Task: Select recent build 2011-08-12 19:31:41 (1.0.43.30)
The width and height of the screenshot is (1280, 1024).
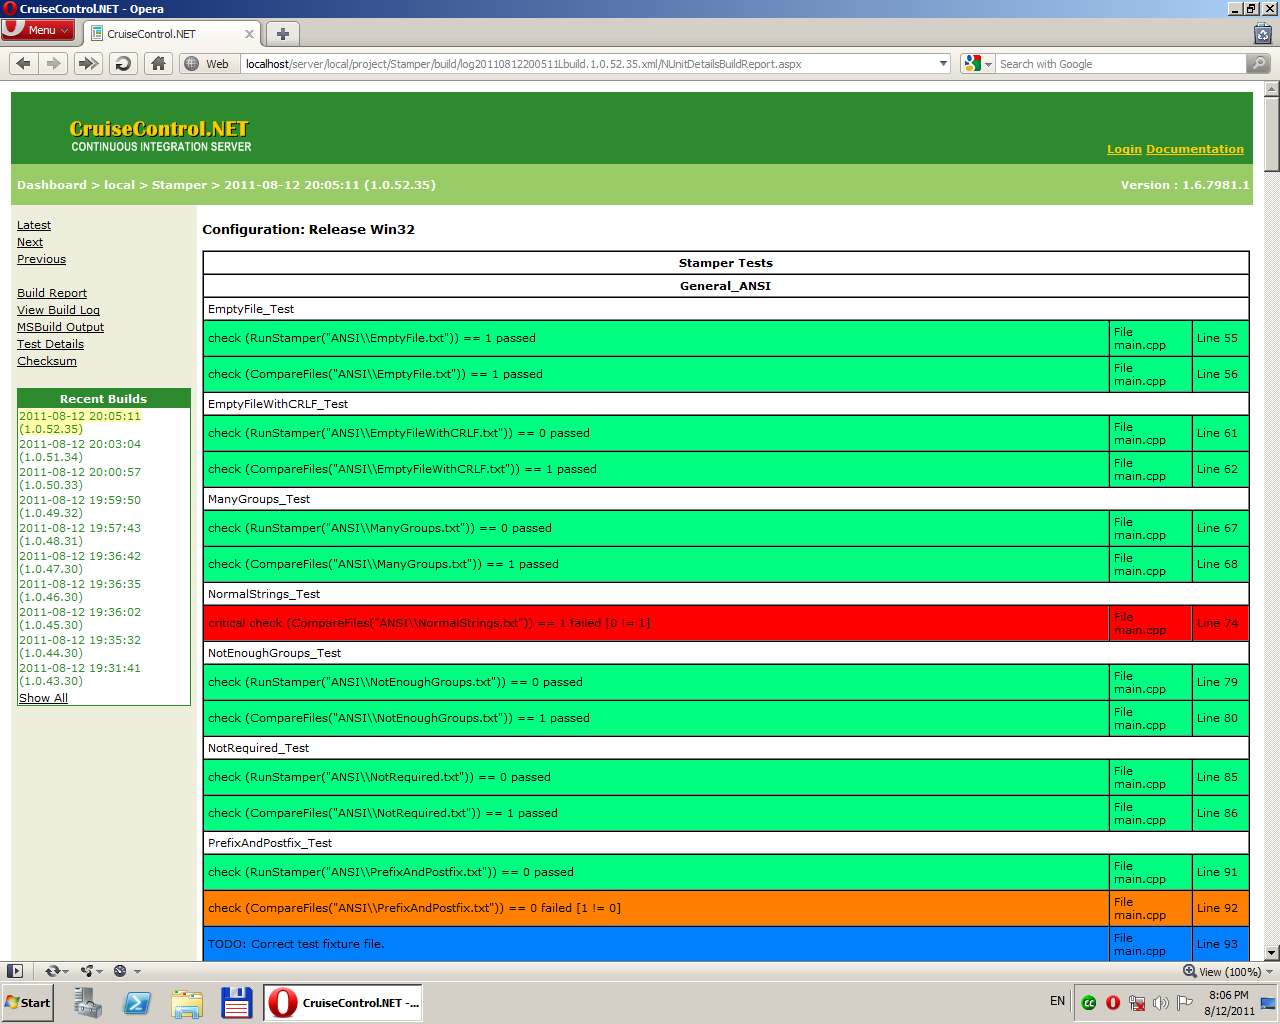Action: click(x=80, y=674)
